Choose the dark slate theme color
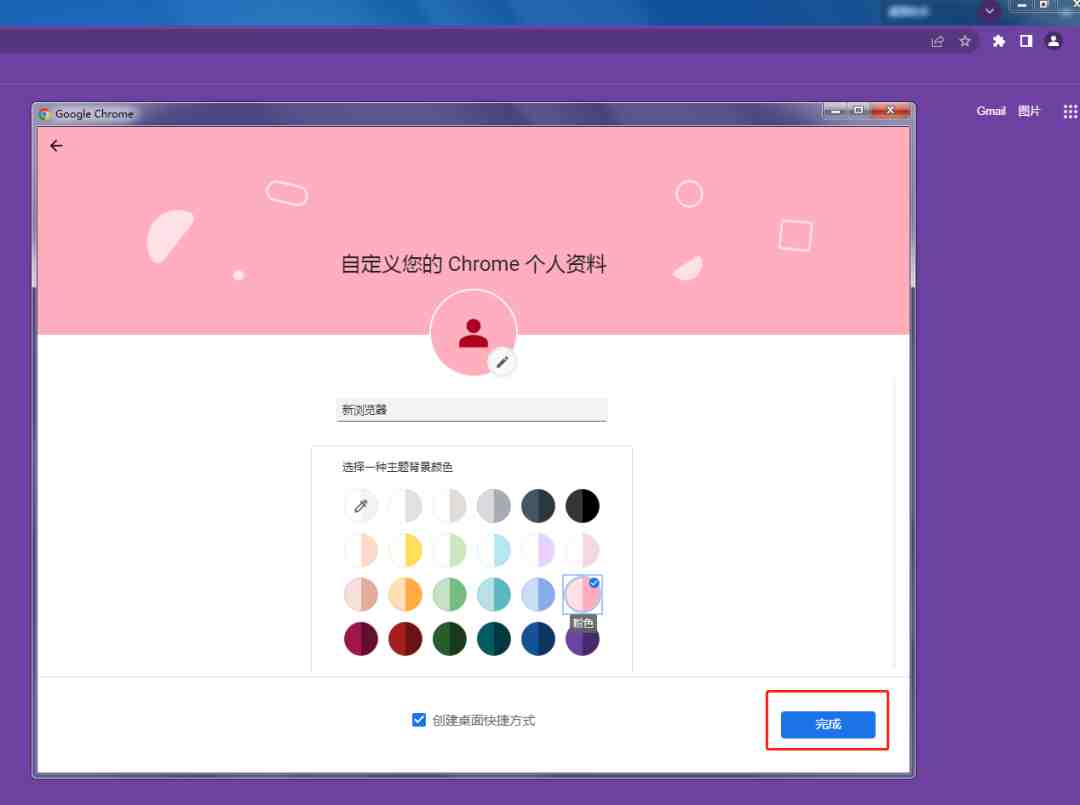 tap(538, 506)
